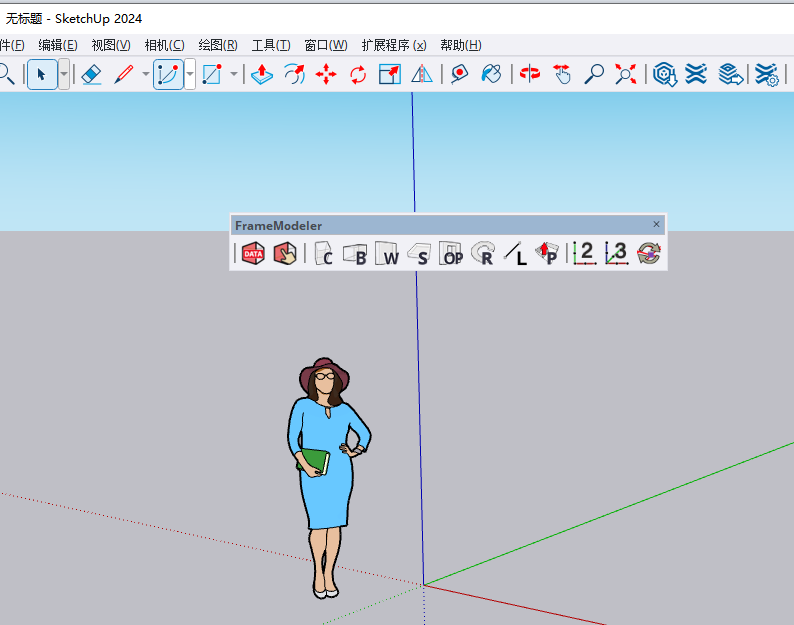Select FrameModeler R tool
This screenshot has height=625, width=794.
[483, 253]
